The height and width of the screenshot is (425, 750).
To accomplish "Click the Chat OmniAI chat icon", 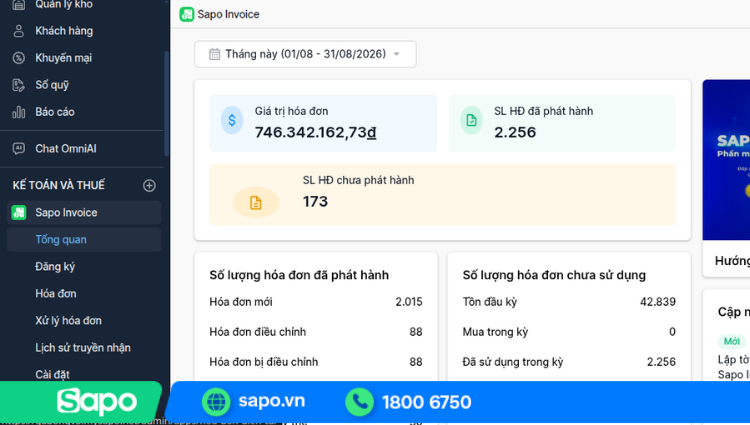I will pyautogui.click(x=19, y=149).
